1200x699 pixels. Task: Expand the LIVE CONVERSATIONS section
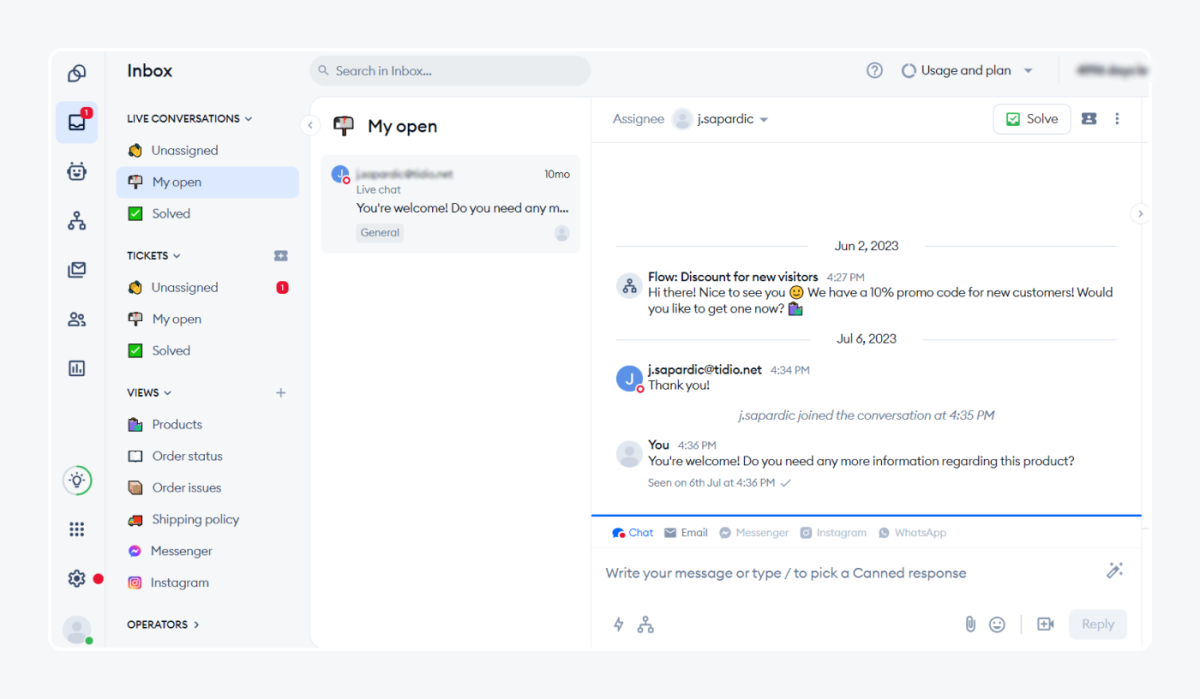(x=189, y=118)
